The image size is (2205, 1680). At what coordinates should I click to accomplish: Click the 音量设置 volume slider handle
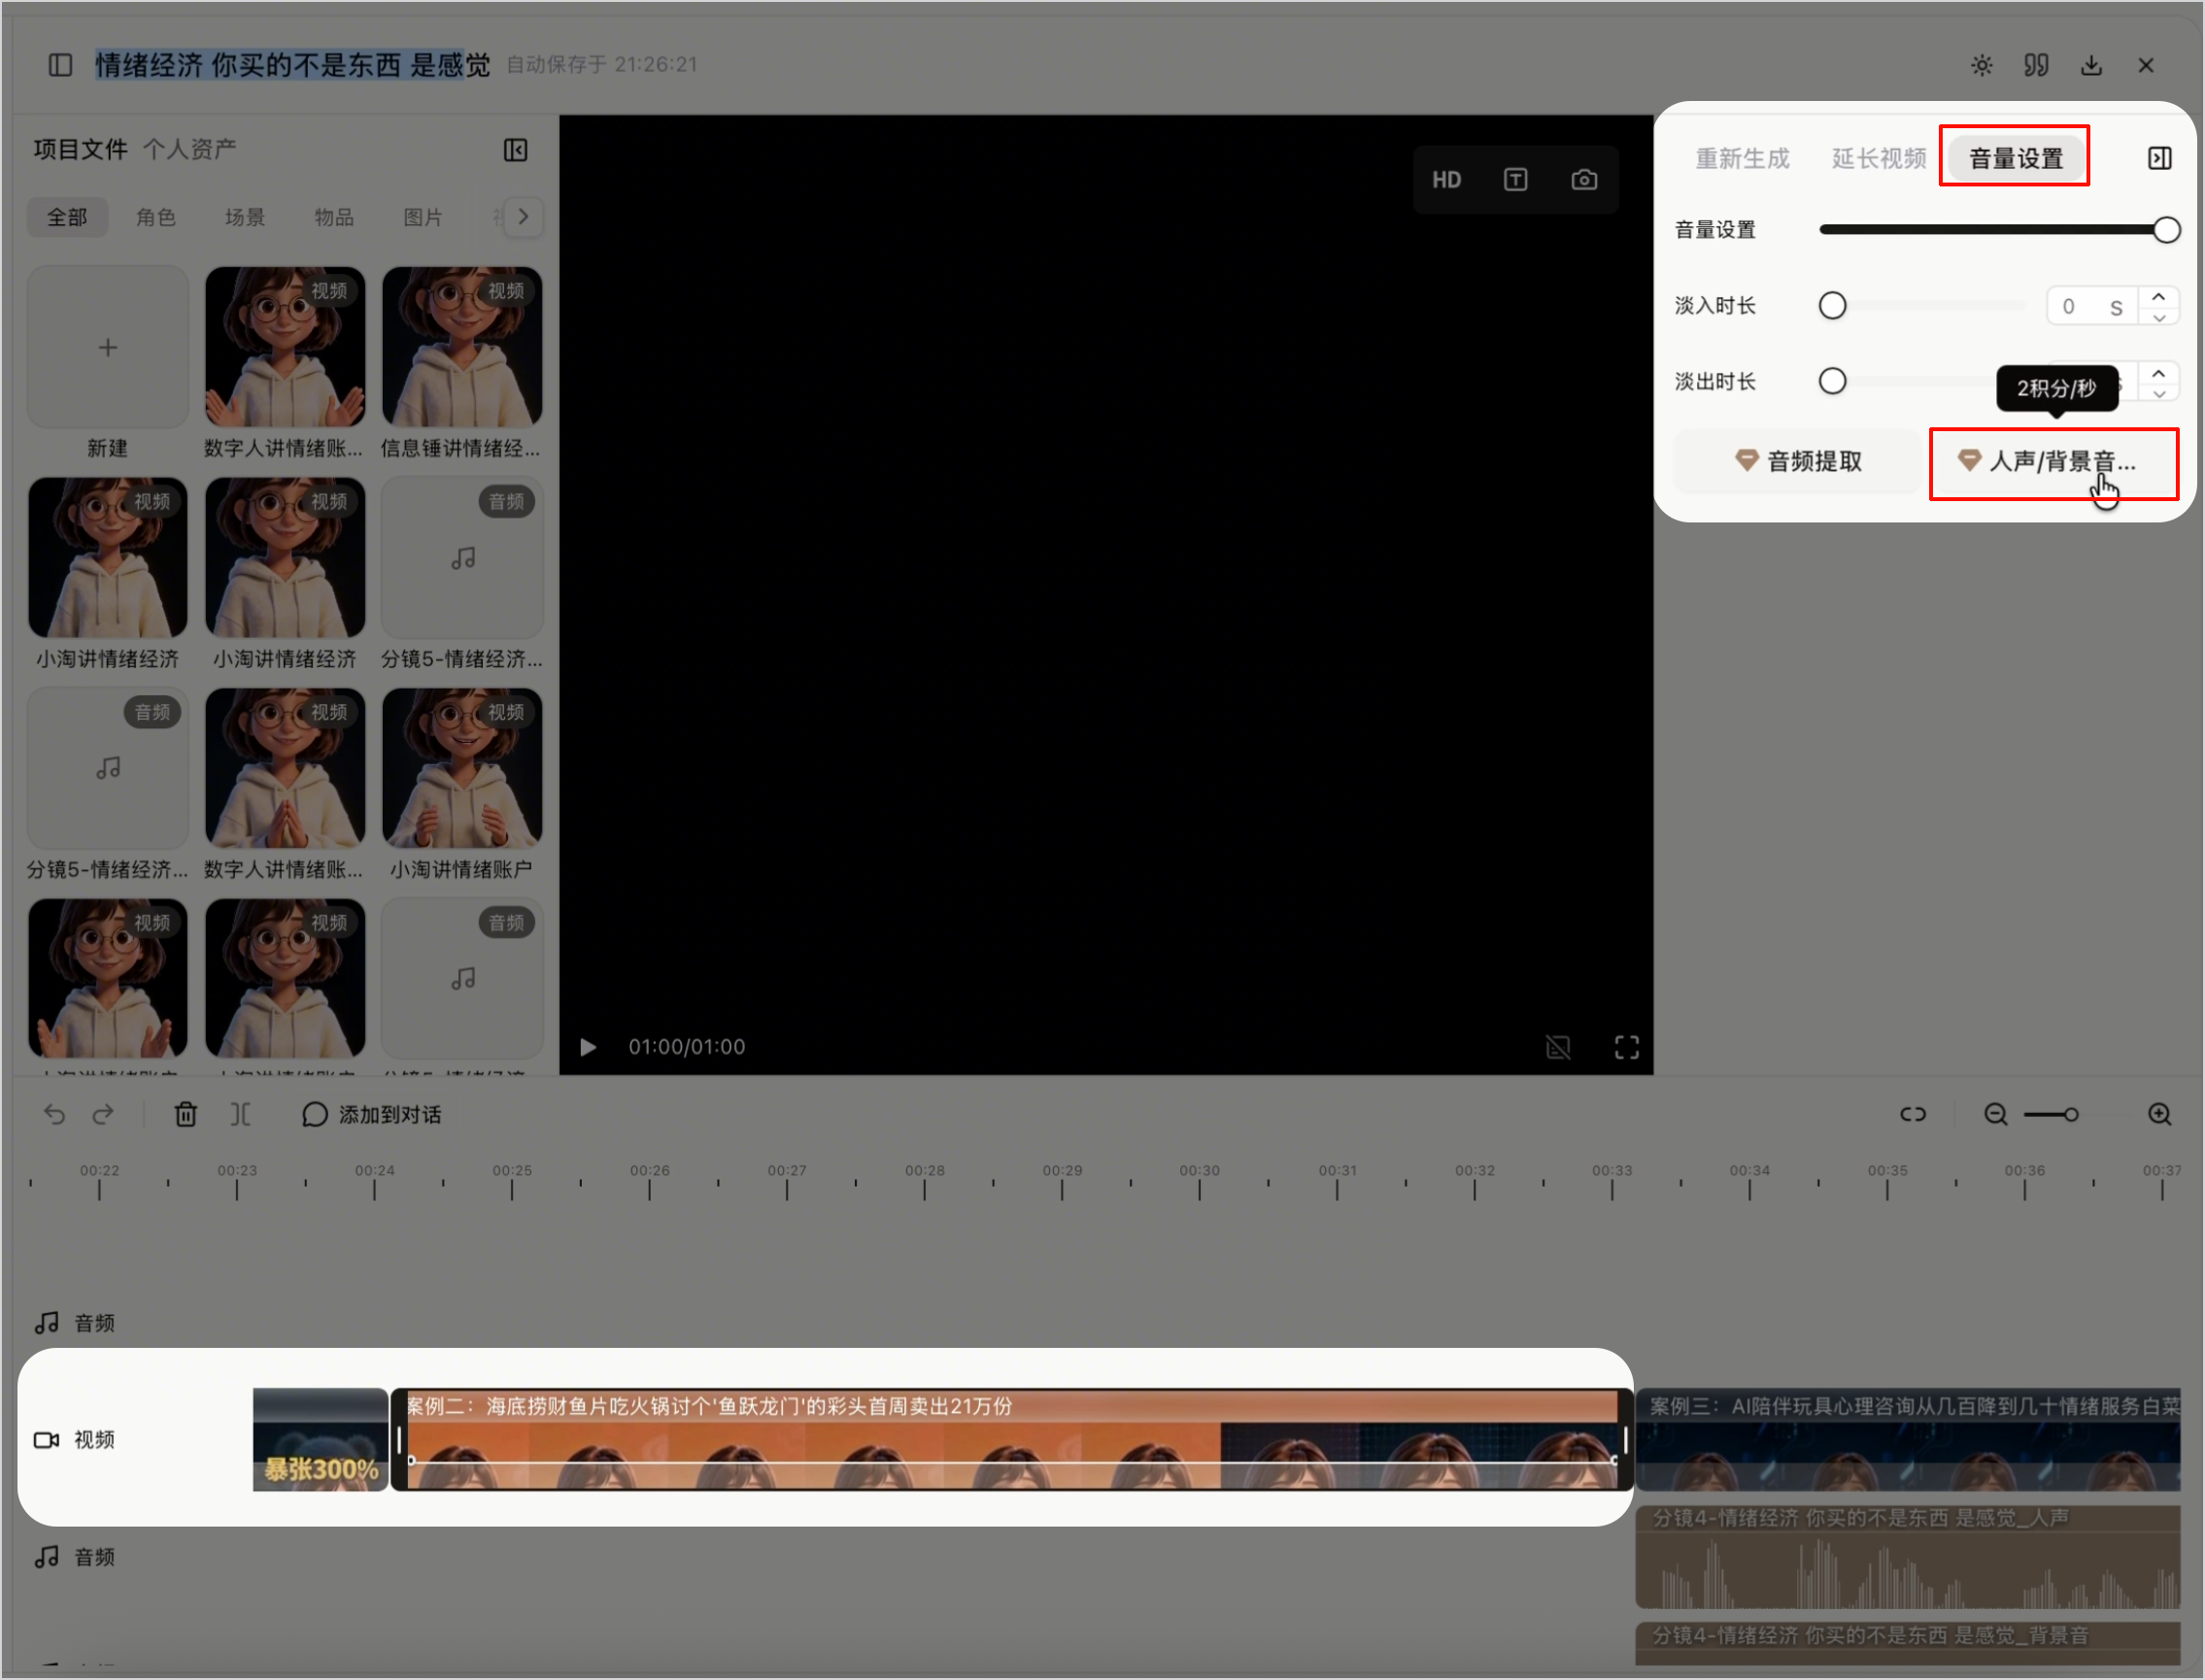click(x=2166, y=230)
